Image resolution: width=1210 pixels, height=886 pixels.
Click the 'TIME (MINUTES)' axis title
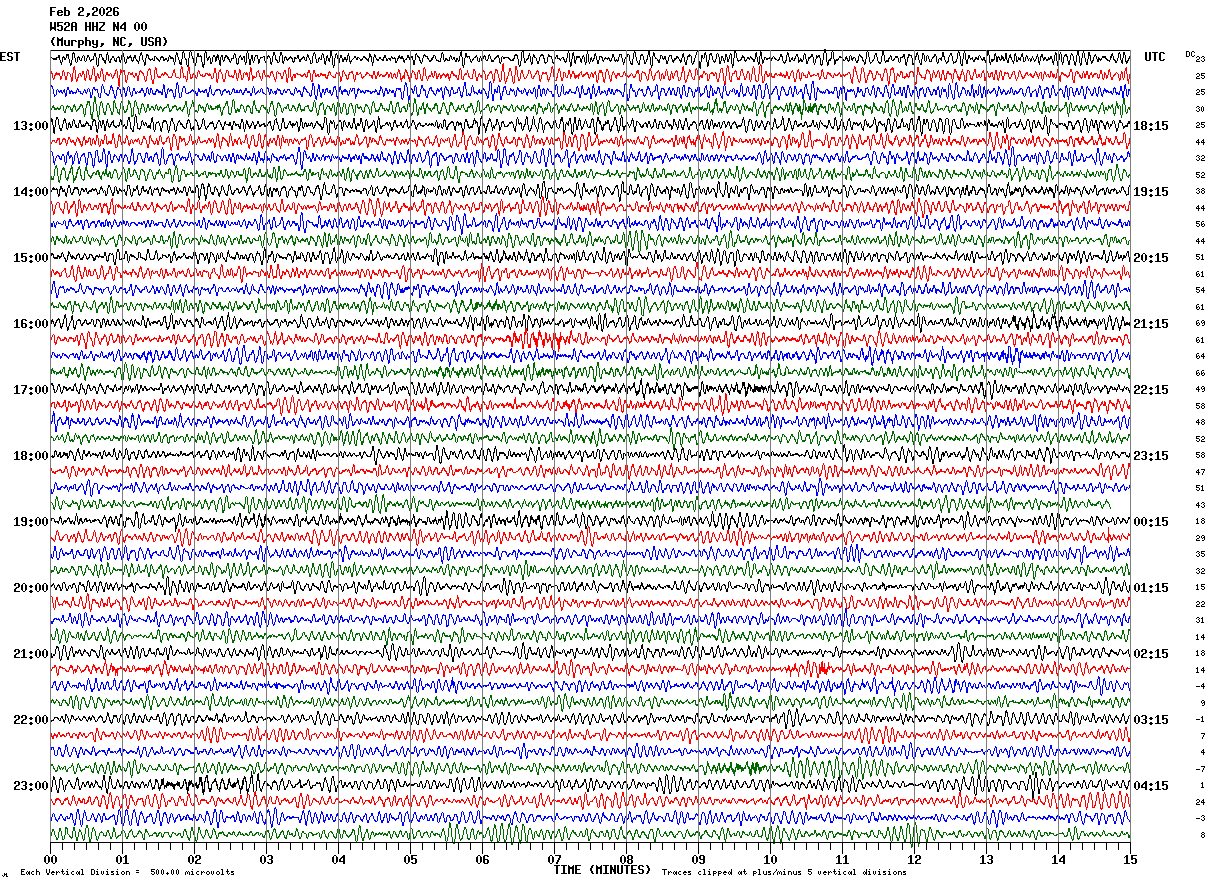point(602,870)
